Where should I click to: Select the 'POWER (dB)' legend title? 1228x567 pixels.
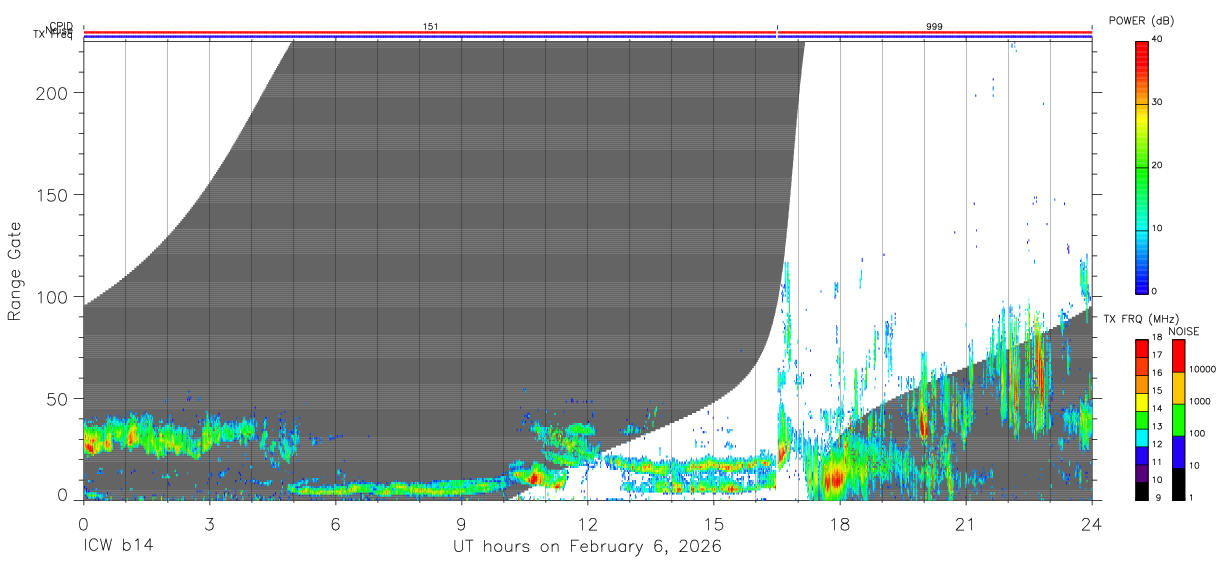pyautogui.click(x=1141, y=21)
